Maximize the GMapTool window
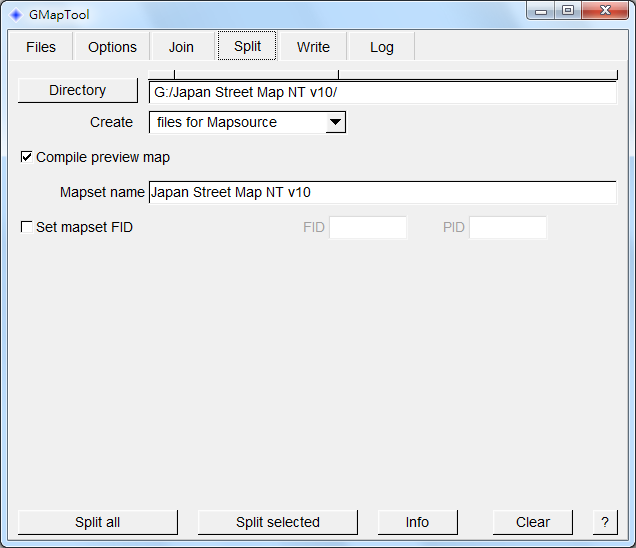636x548 pixels. [x=567, y=10]
